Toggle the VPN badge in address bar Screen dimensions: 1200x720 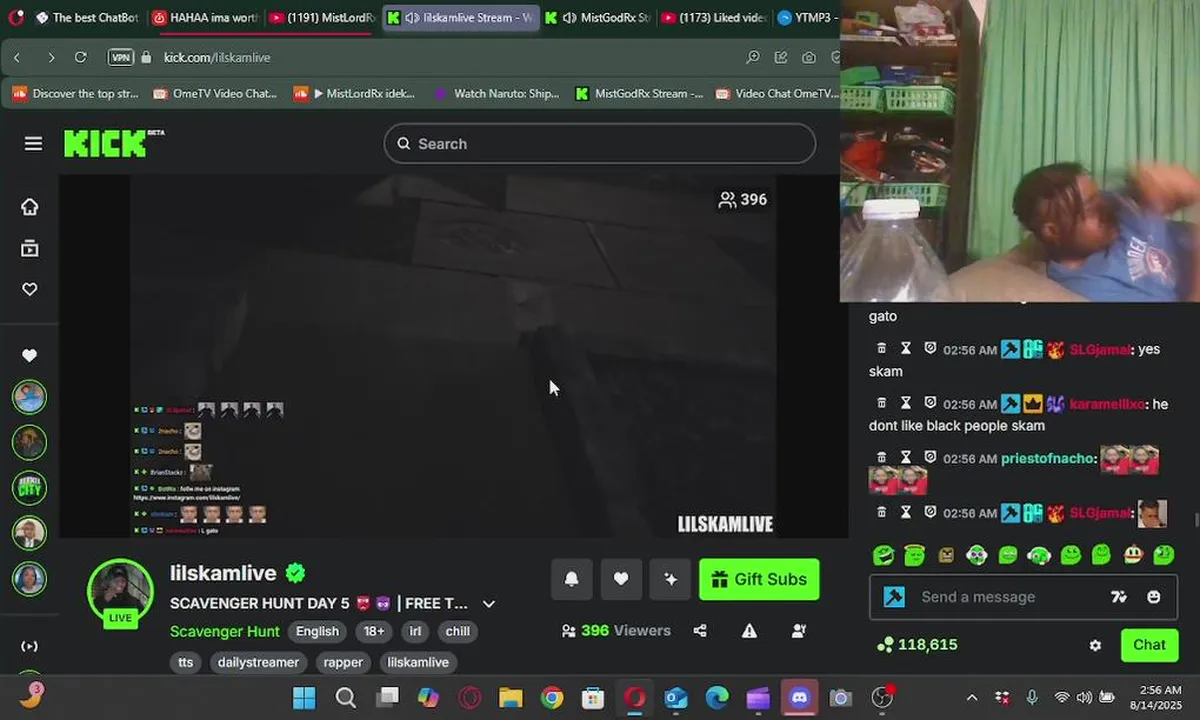(121, 58)
